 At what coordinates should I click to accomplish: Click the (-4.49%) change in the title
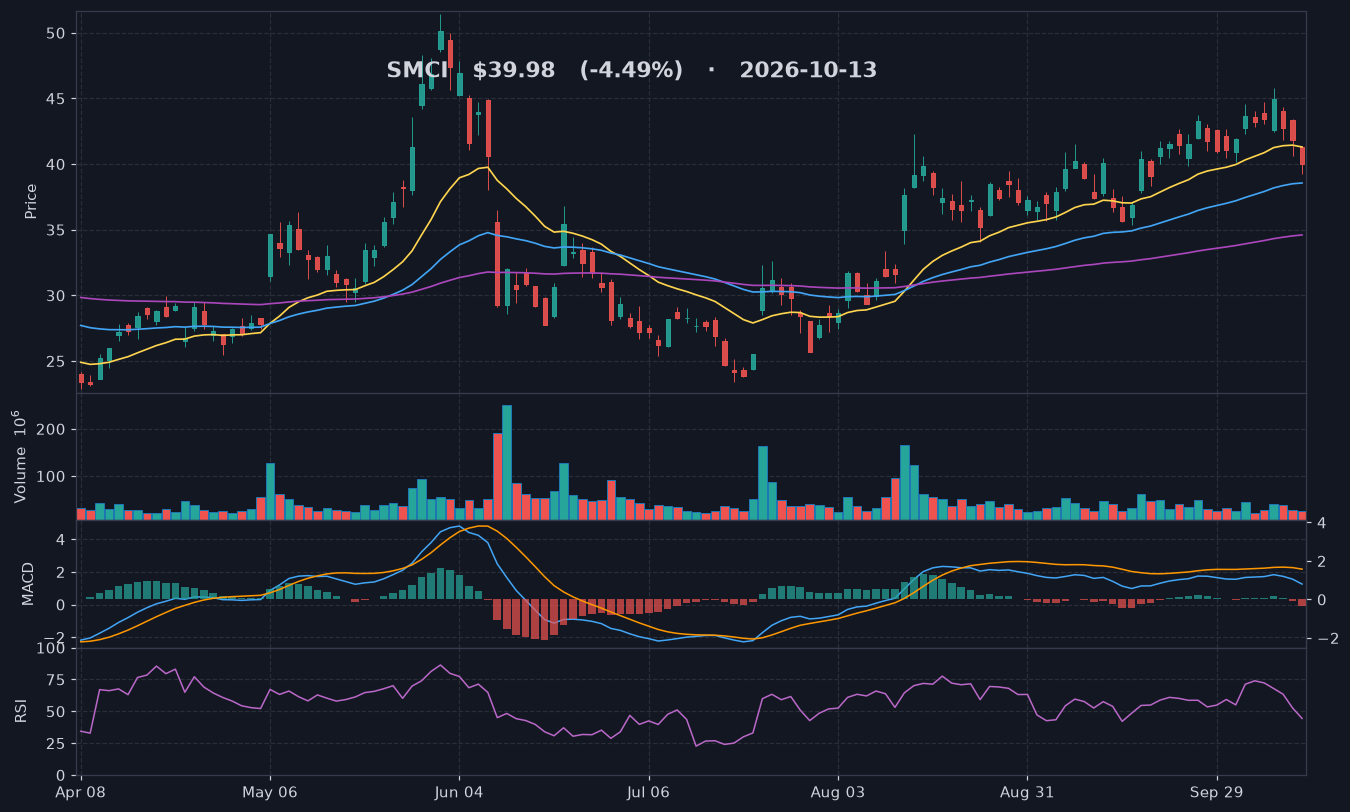coord(631,71)
